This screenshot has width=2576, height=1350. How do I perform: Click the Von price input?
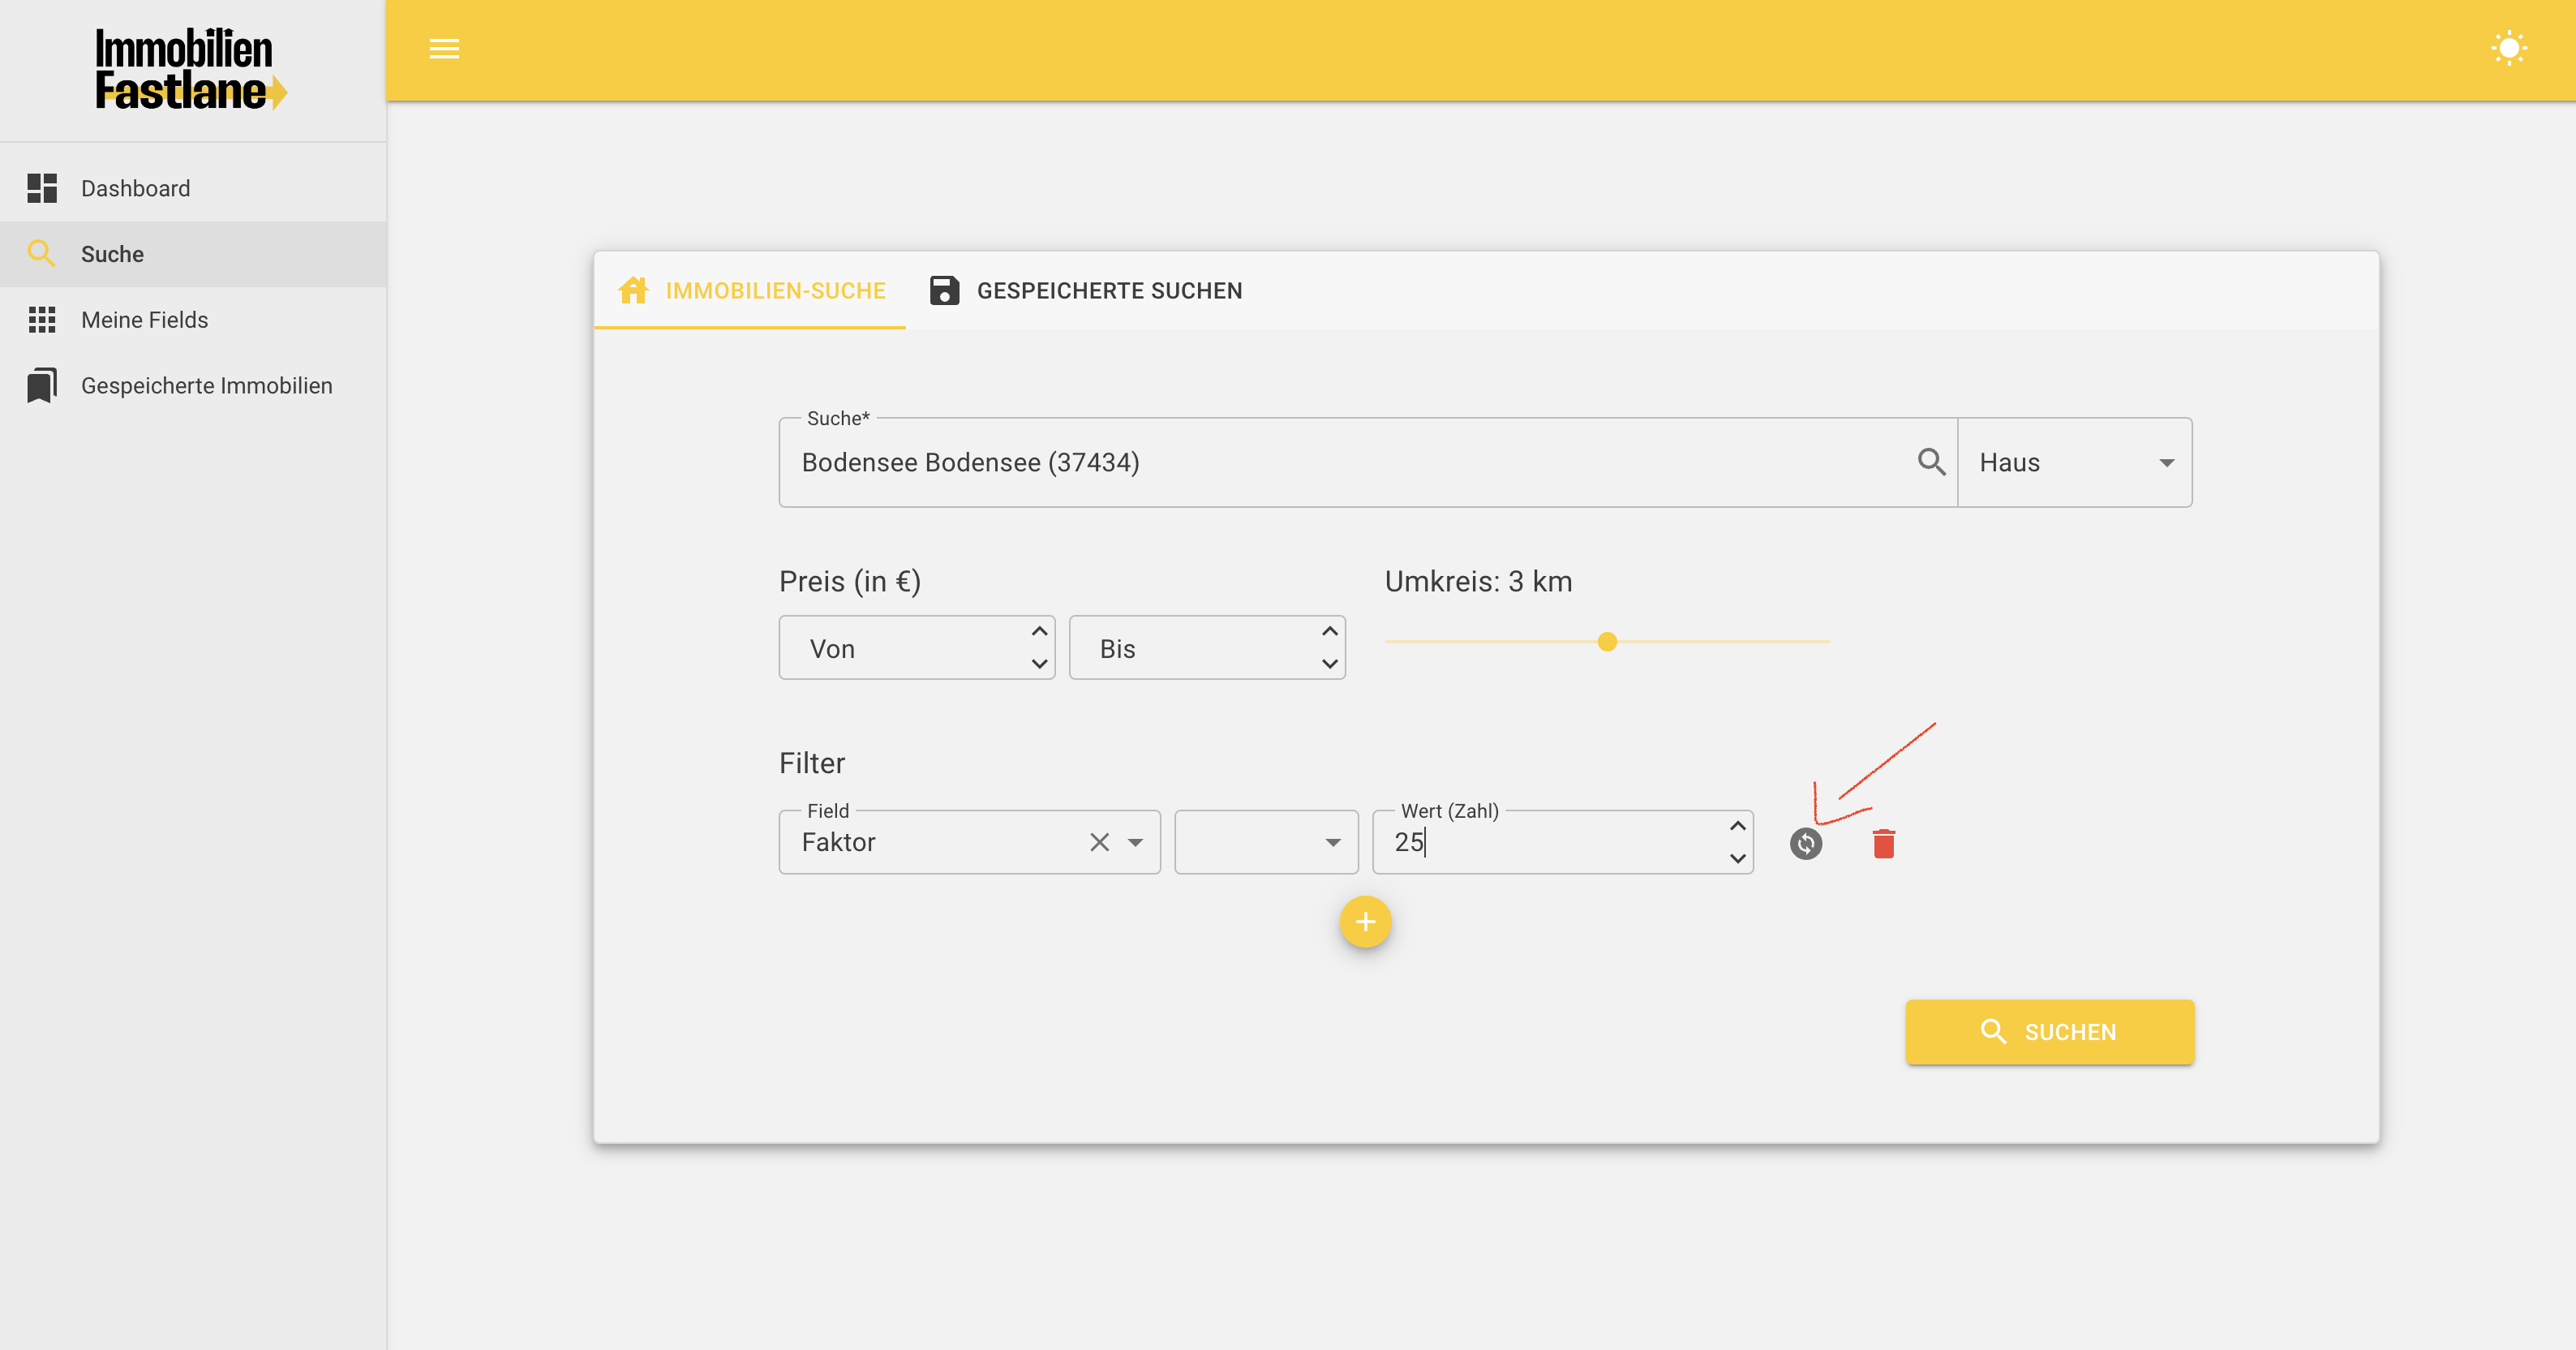click(x=900, y=648)
